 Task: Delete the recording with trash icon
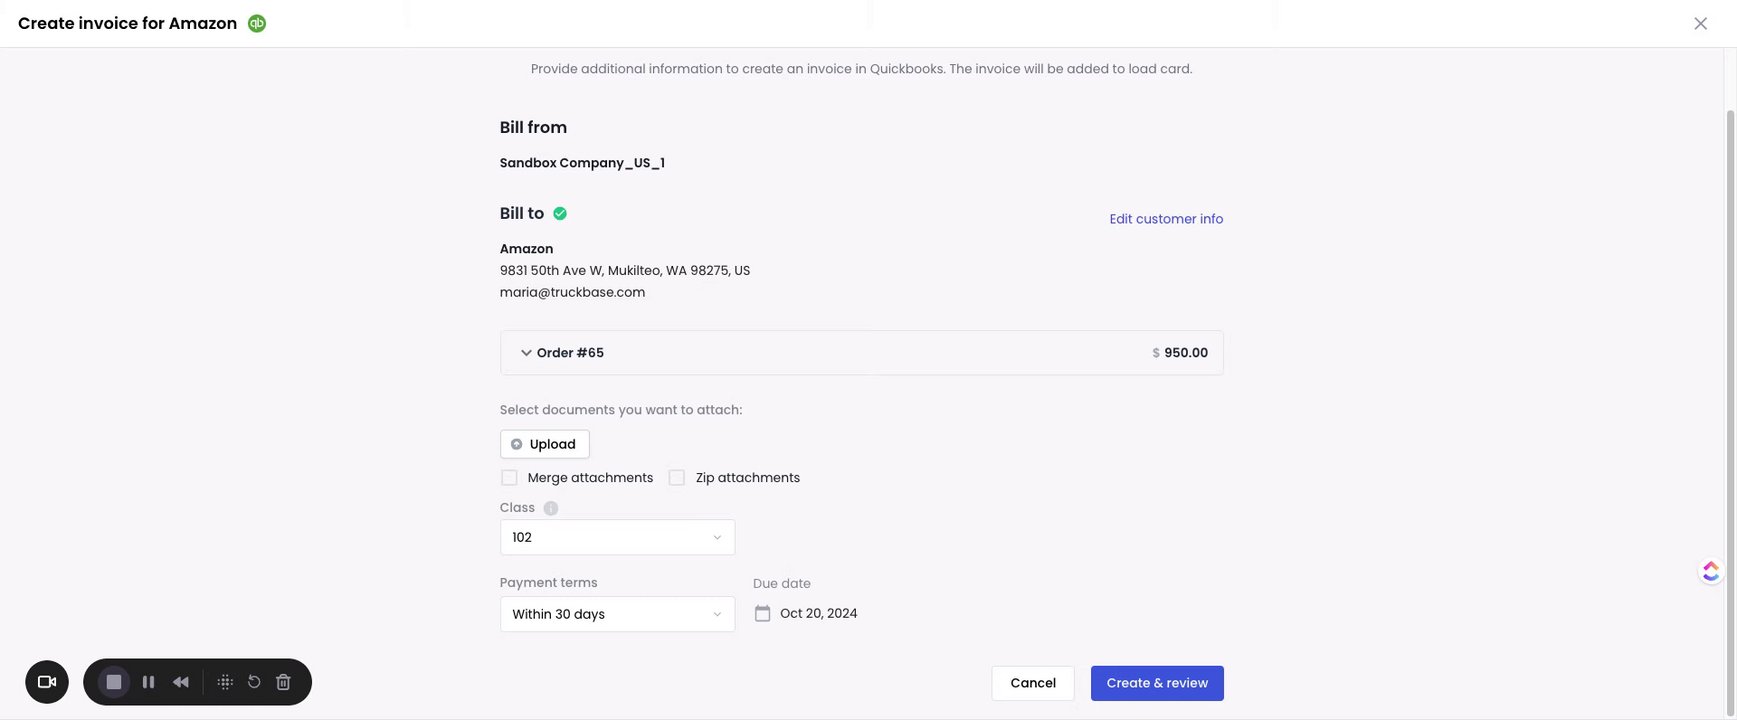pos(283,682)
